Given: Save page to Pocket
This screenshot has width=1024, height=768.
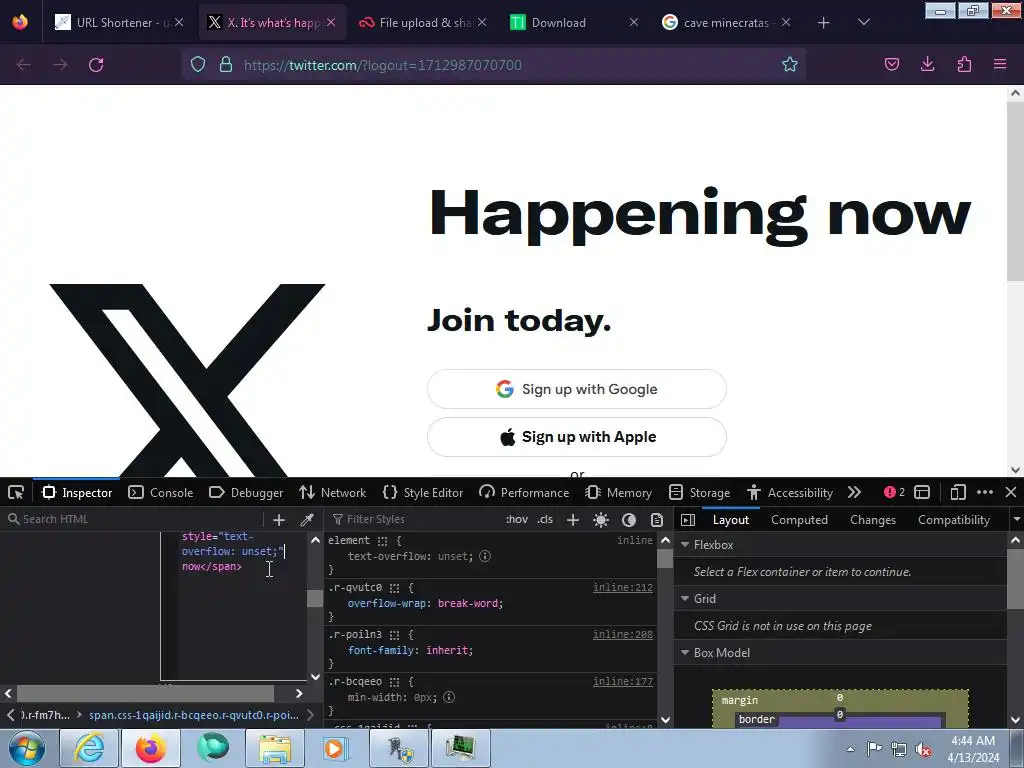Looking at the screenshot, I should pyautogui.click(x=891, y=65).
